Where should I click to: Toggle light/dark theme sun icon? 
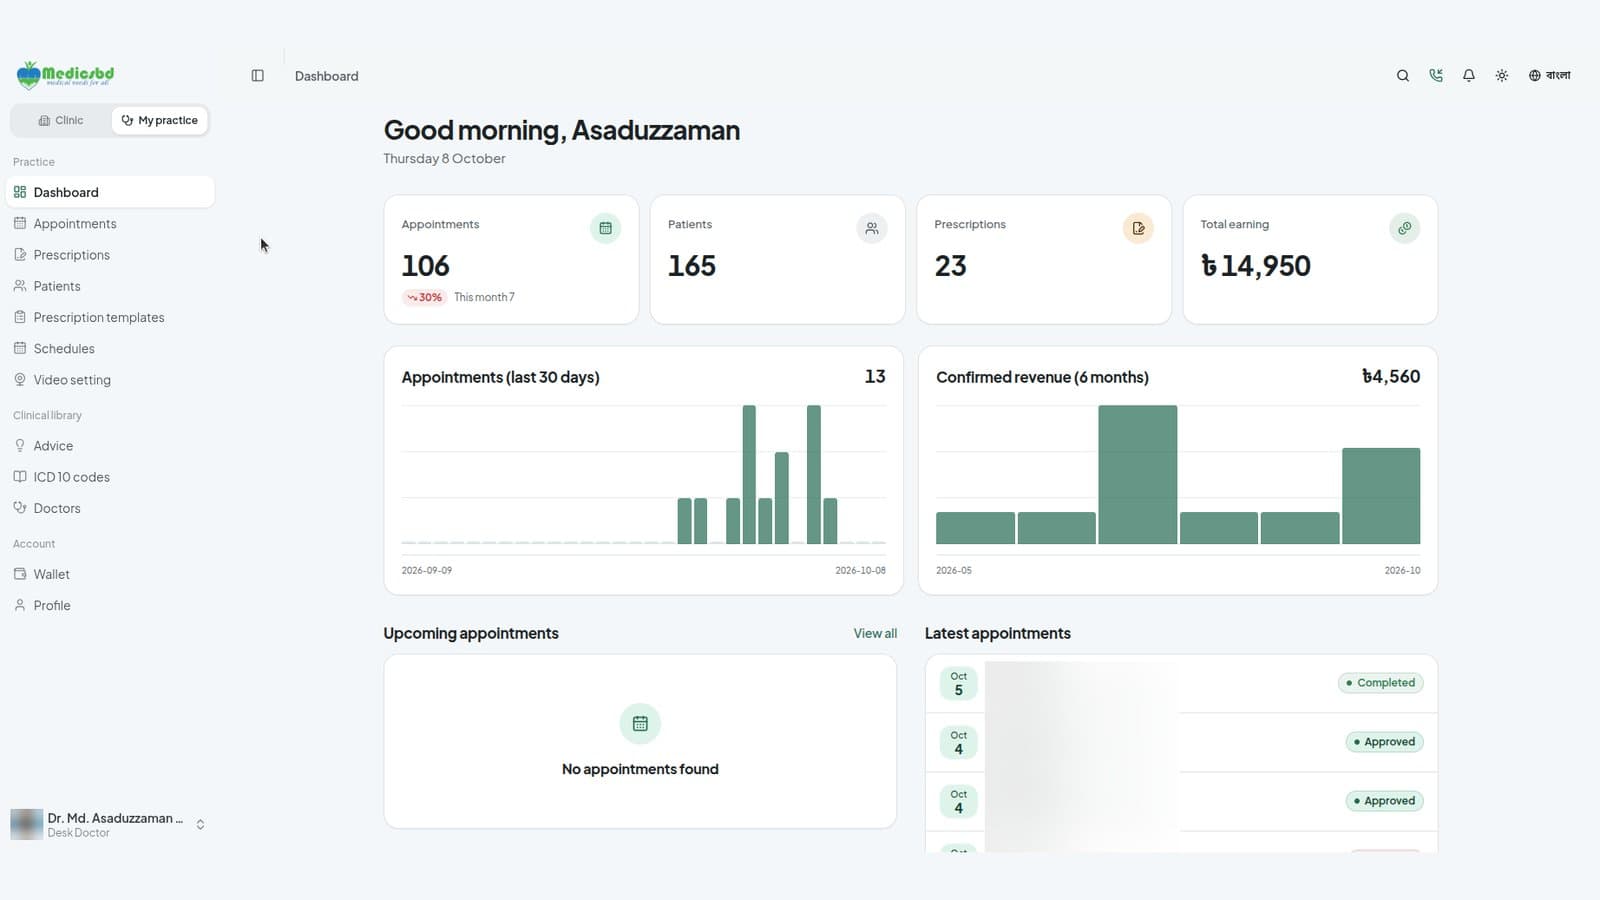click(x=1502, y=76)
